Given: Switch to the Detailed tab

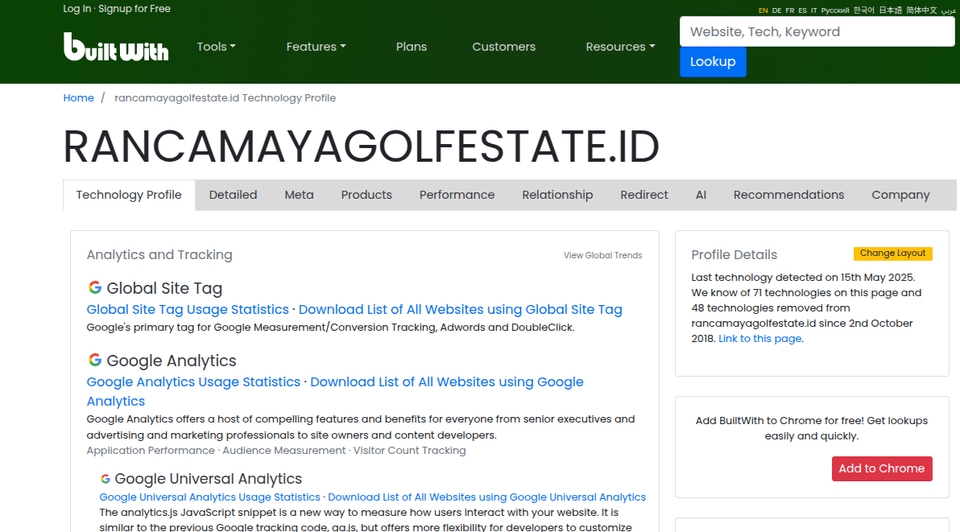Looking at the screenshot, I should (x=233, y=195).
